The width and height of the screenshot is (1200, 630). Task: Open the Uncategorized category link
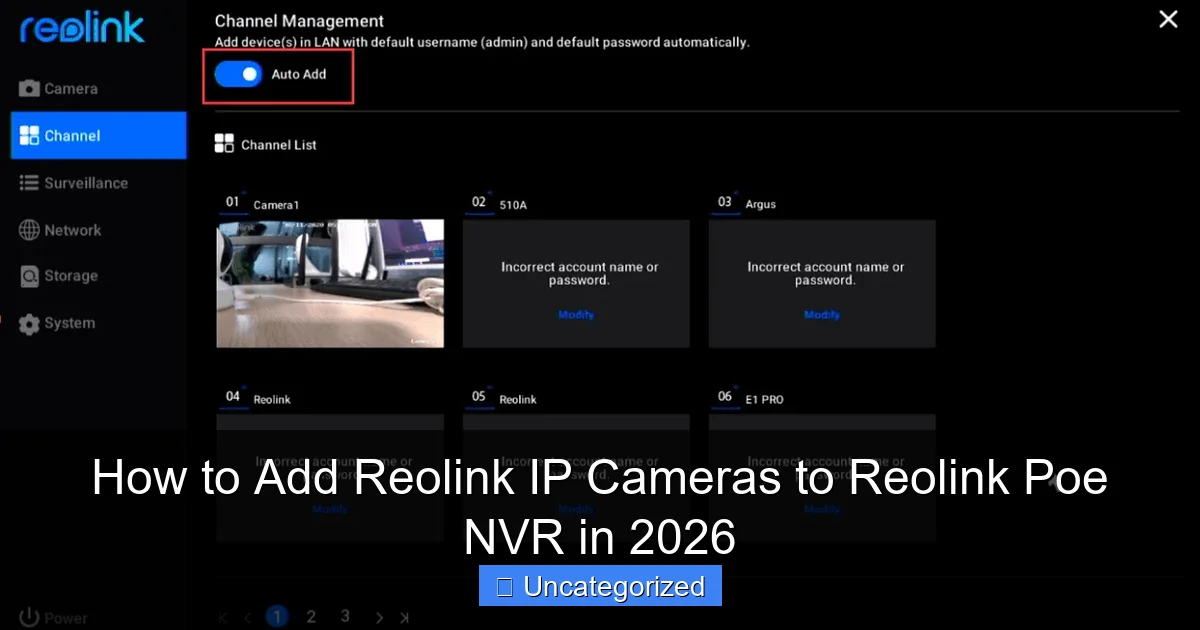click(x=600, y=586)
